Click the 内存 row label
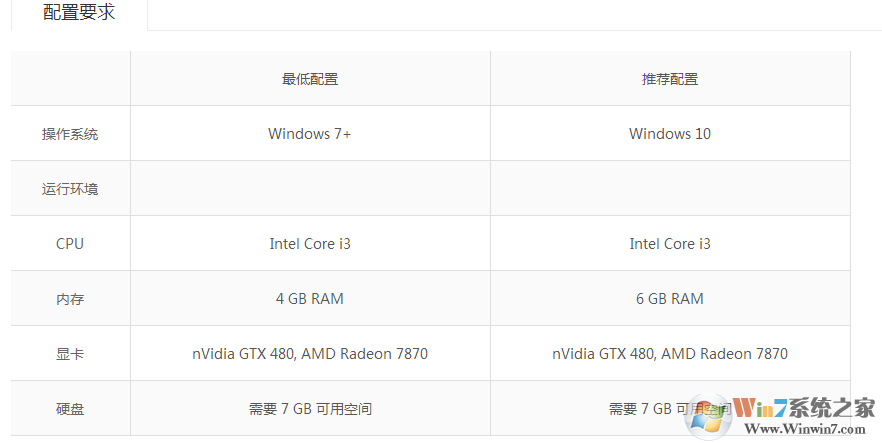 70,299
